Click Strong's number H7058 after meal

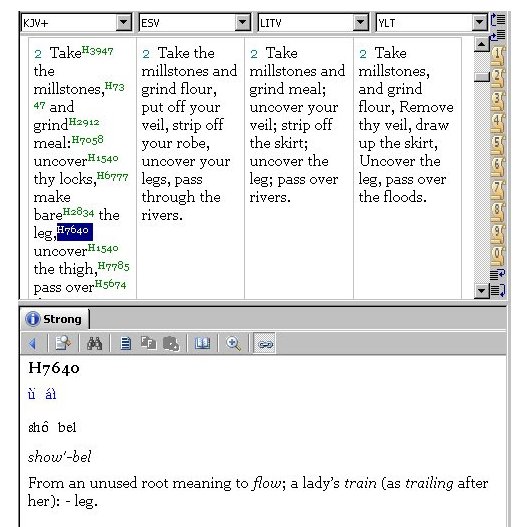coord(87,140)
